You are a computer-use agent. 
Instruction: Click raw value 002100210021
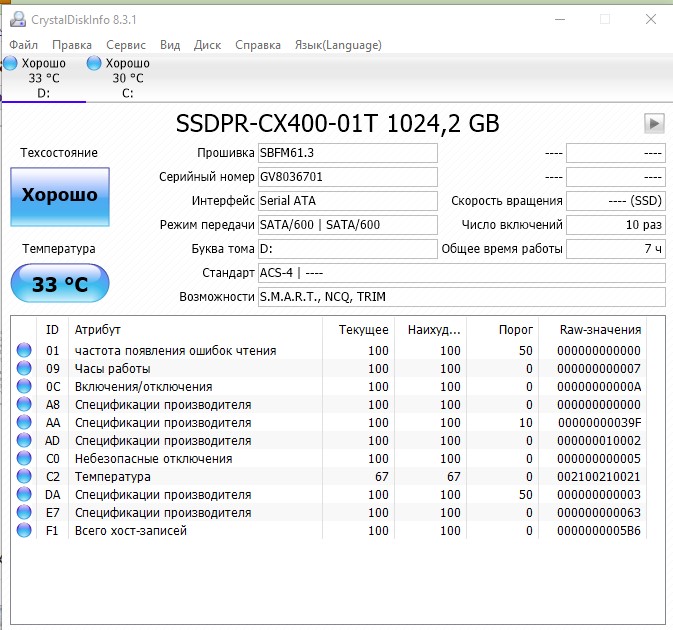[599, 477]
